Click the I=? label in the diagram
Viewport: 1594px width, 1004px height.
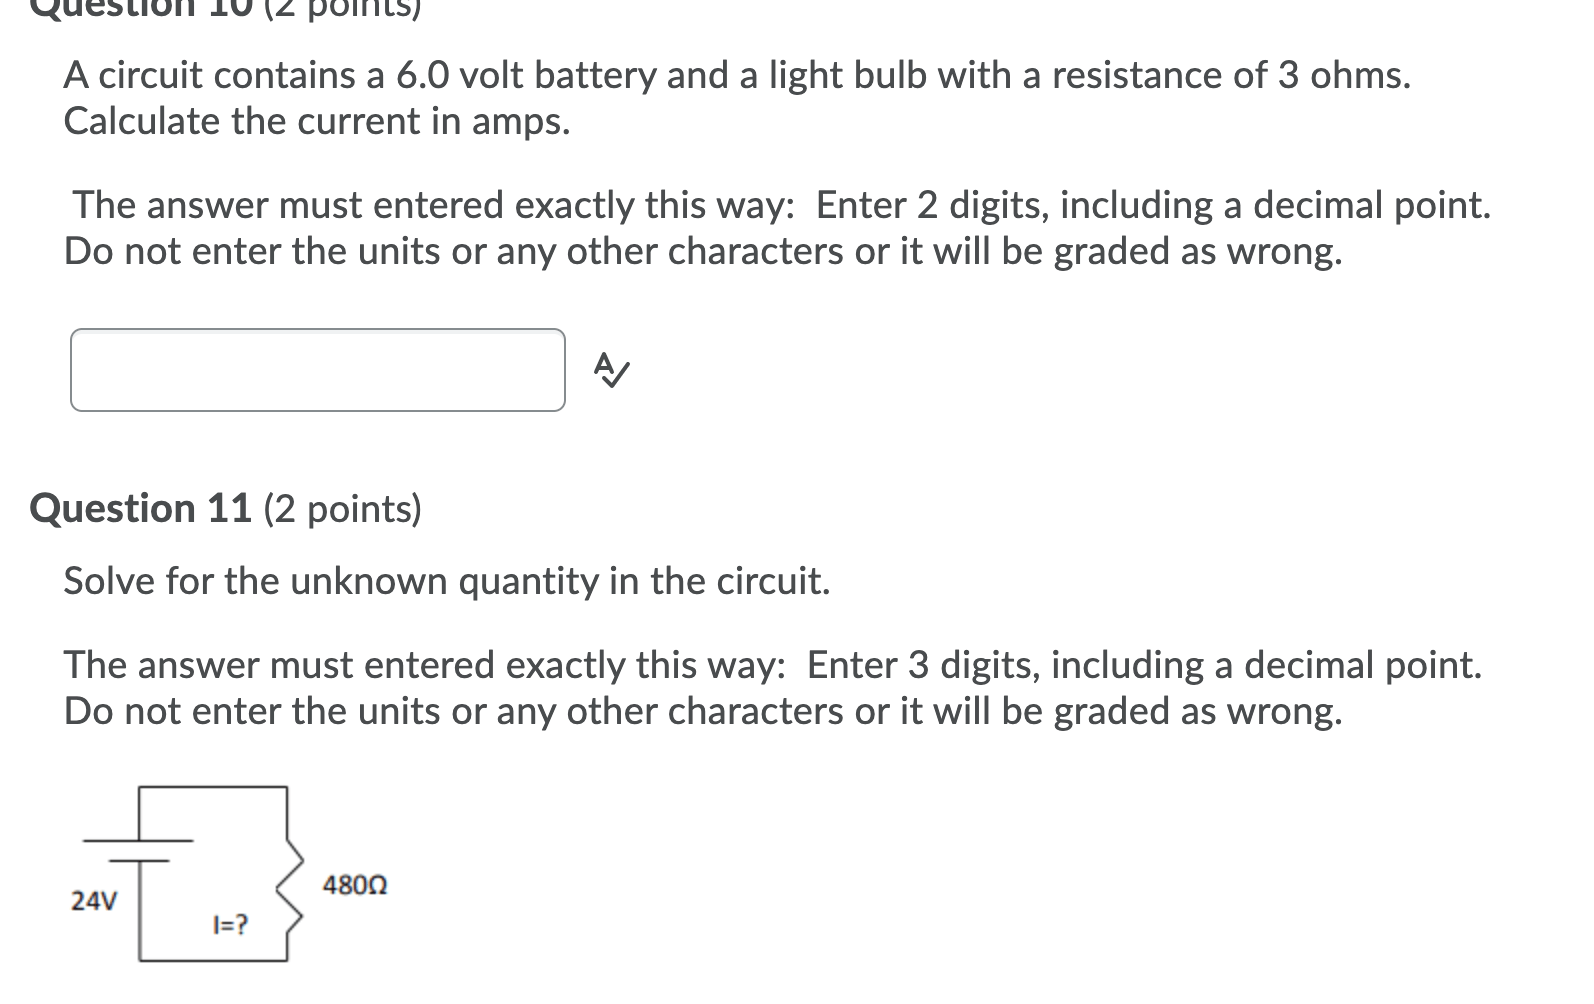pos(229,922)
